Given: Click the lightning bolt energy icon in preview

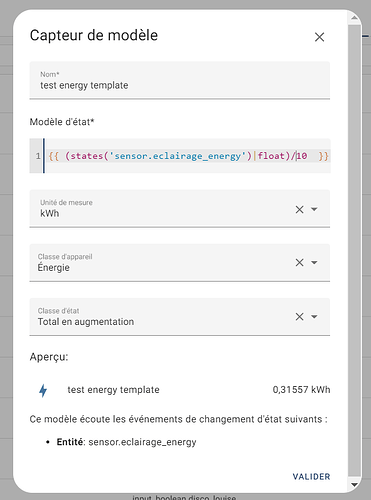Looking at the screenshot, I should [43, 391].
